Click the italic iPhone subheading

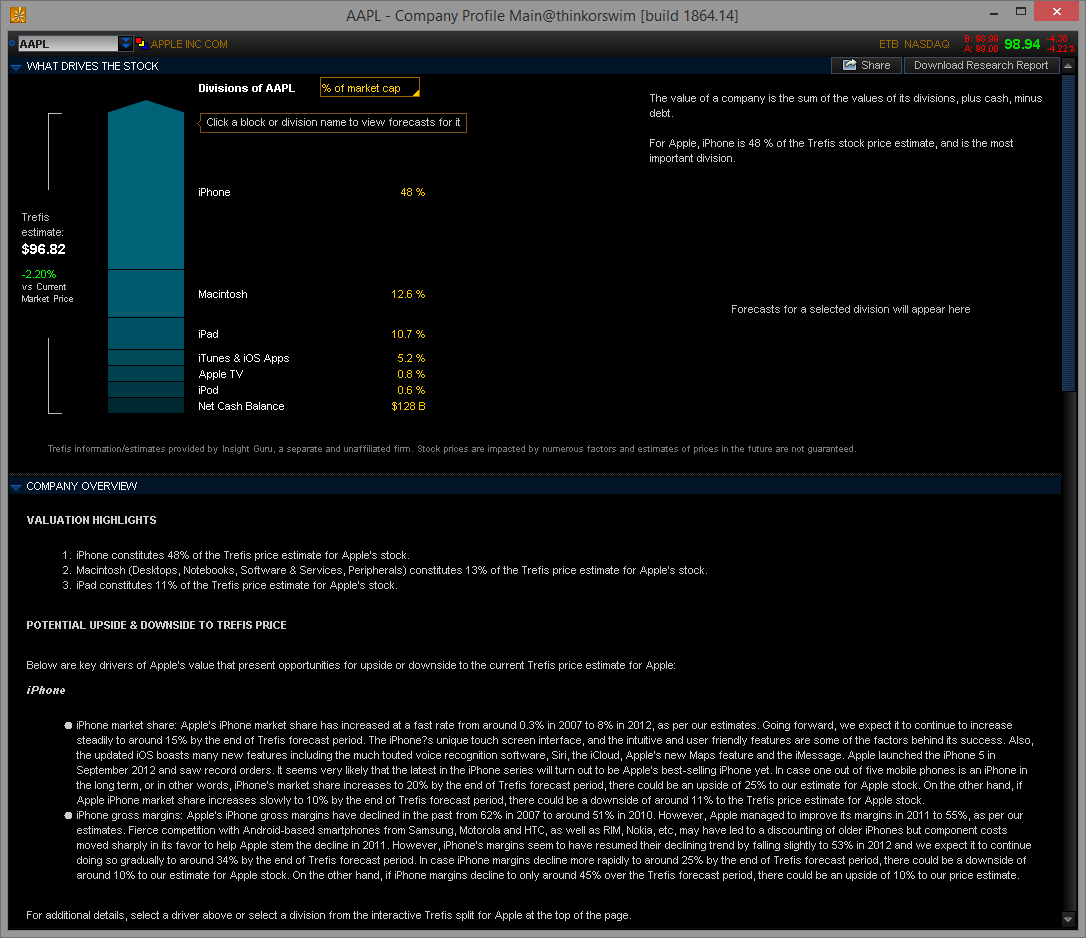click(46, 690)
